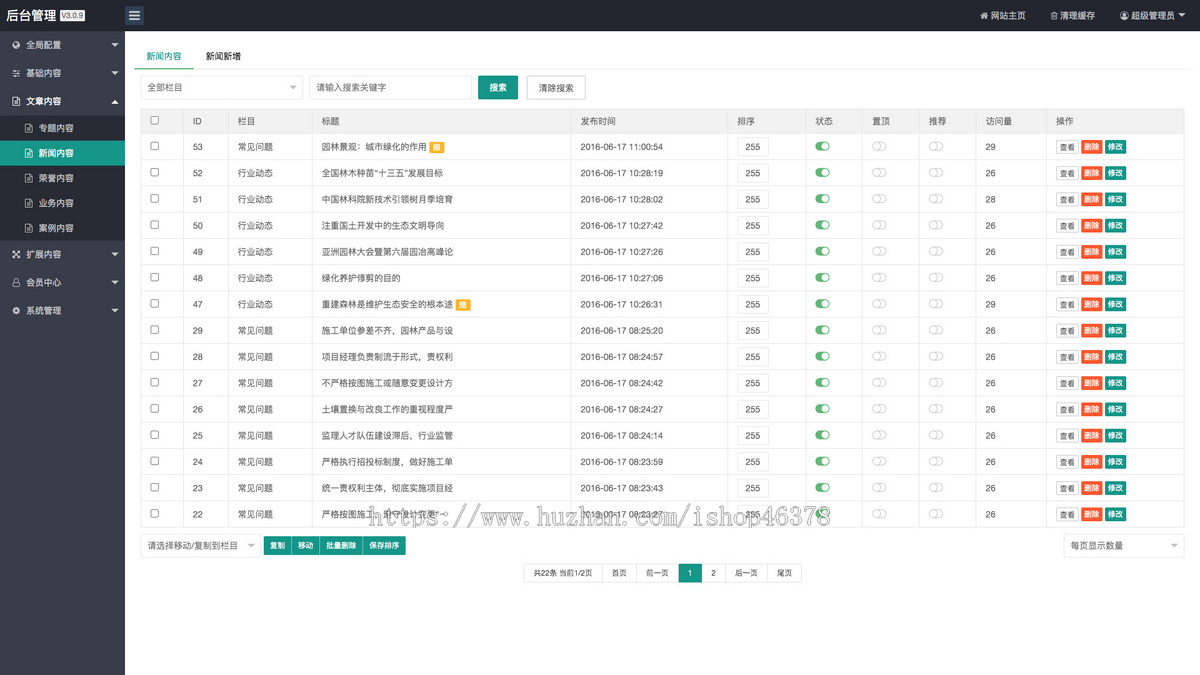Click the orange badge after 重建森林 title
Viewport: 1200px width, 675px height.
[x=463, y=304]
